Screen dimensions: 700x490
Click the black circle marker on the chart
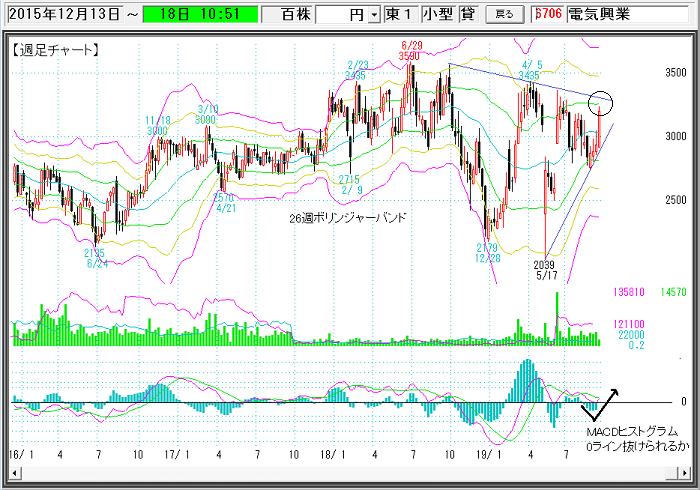point(600,101)
